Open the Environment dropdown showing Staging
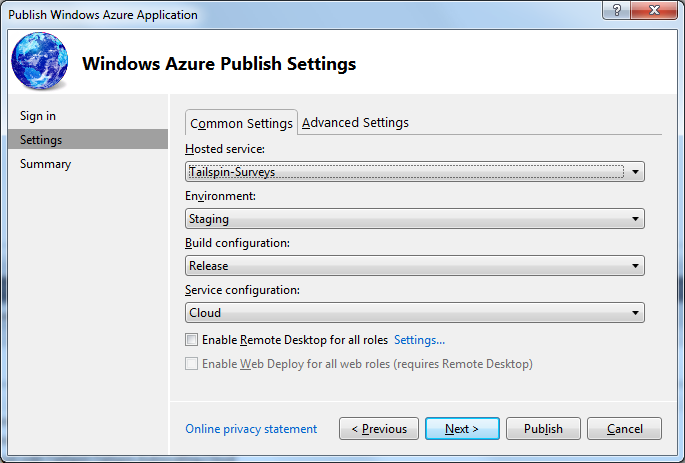The image size is (685, 463). (415, 219)
